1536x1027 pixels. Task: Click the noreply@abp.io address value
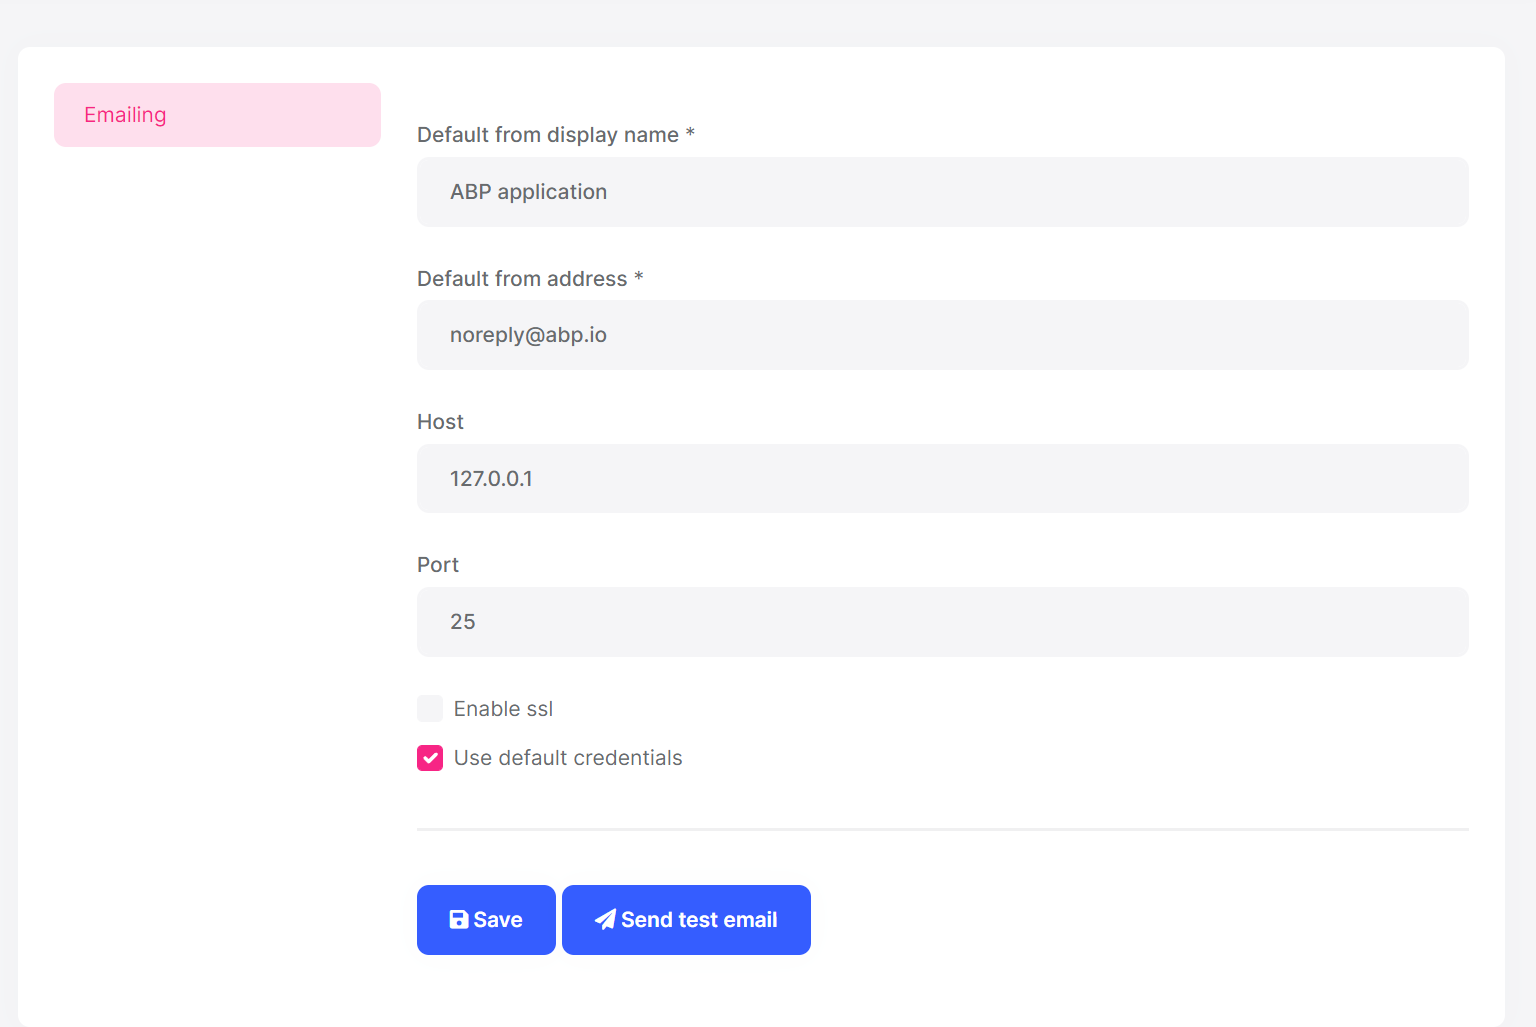[x=528, y=335]
